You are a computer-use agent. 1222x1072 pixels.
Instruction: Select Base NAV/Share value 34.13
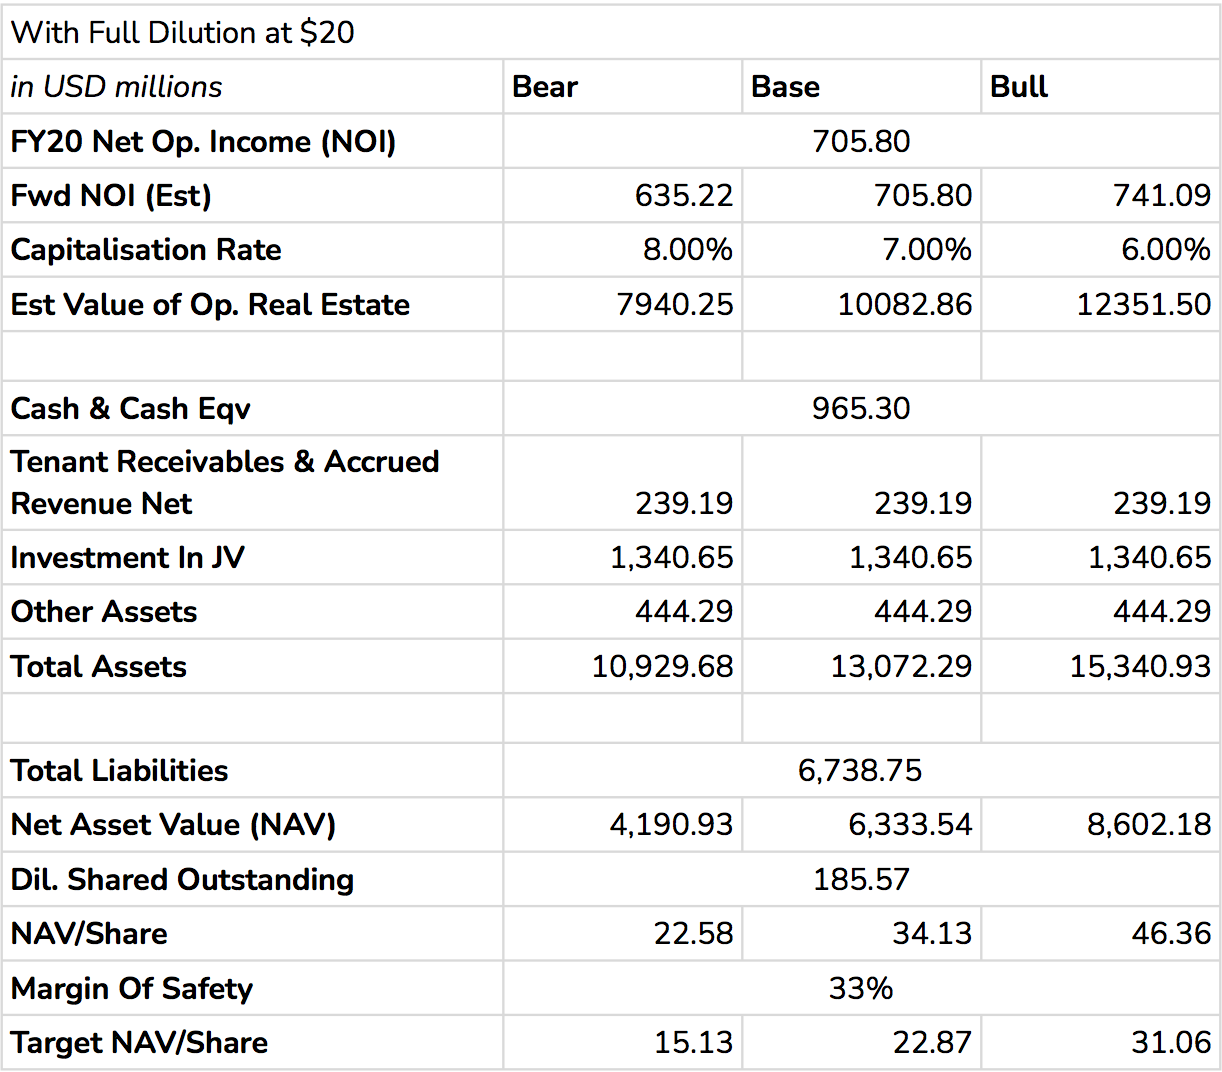coord(861,933)
